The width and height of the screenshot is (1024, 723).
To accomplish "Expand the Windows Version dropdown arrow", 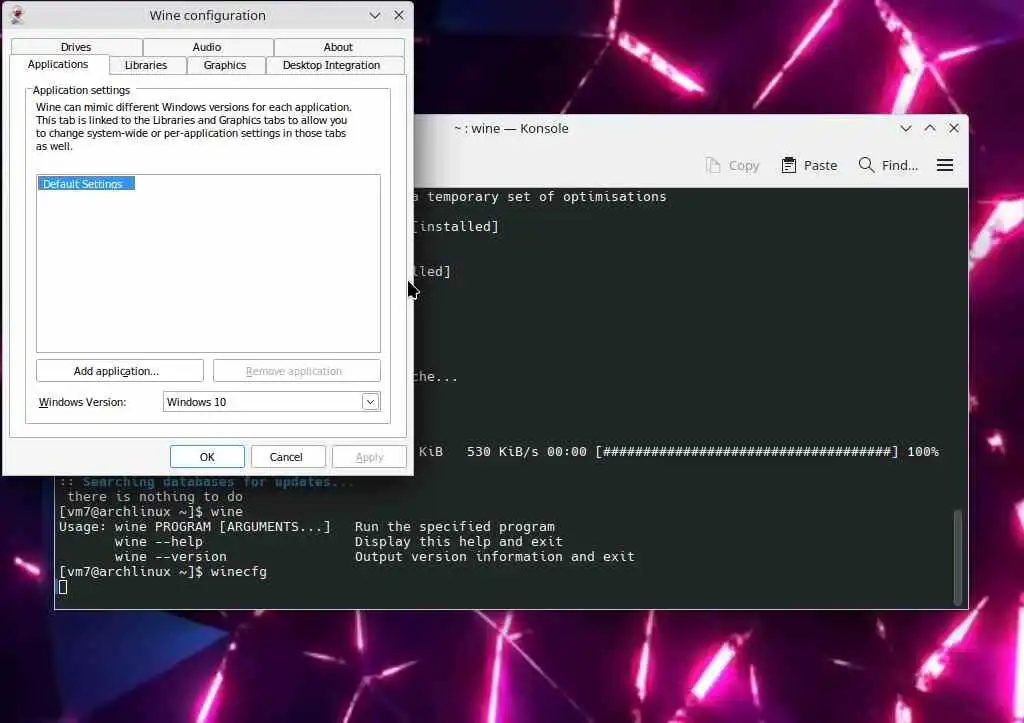I will (x=370, y=402).
